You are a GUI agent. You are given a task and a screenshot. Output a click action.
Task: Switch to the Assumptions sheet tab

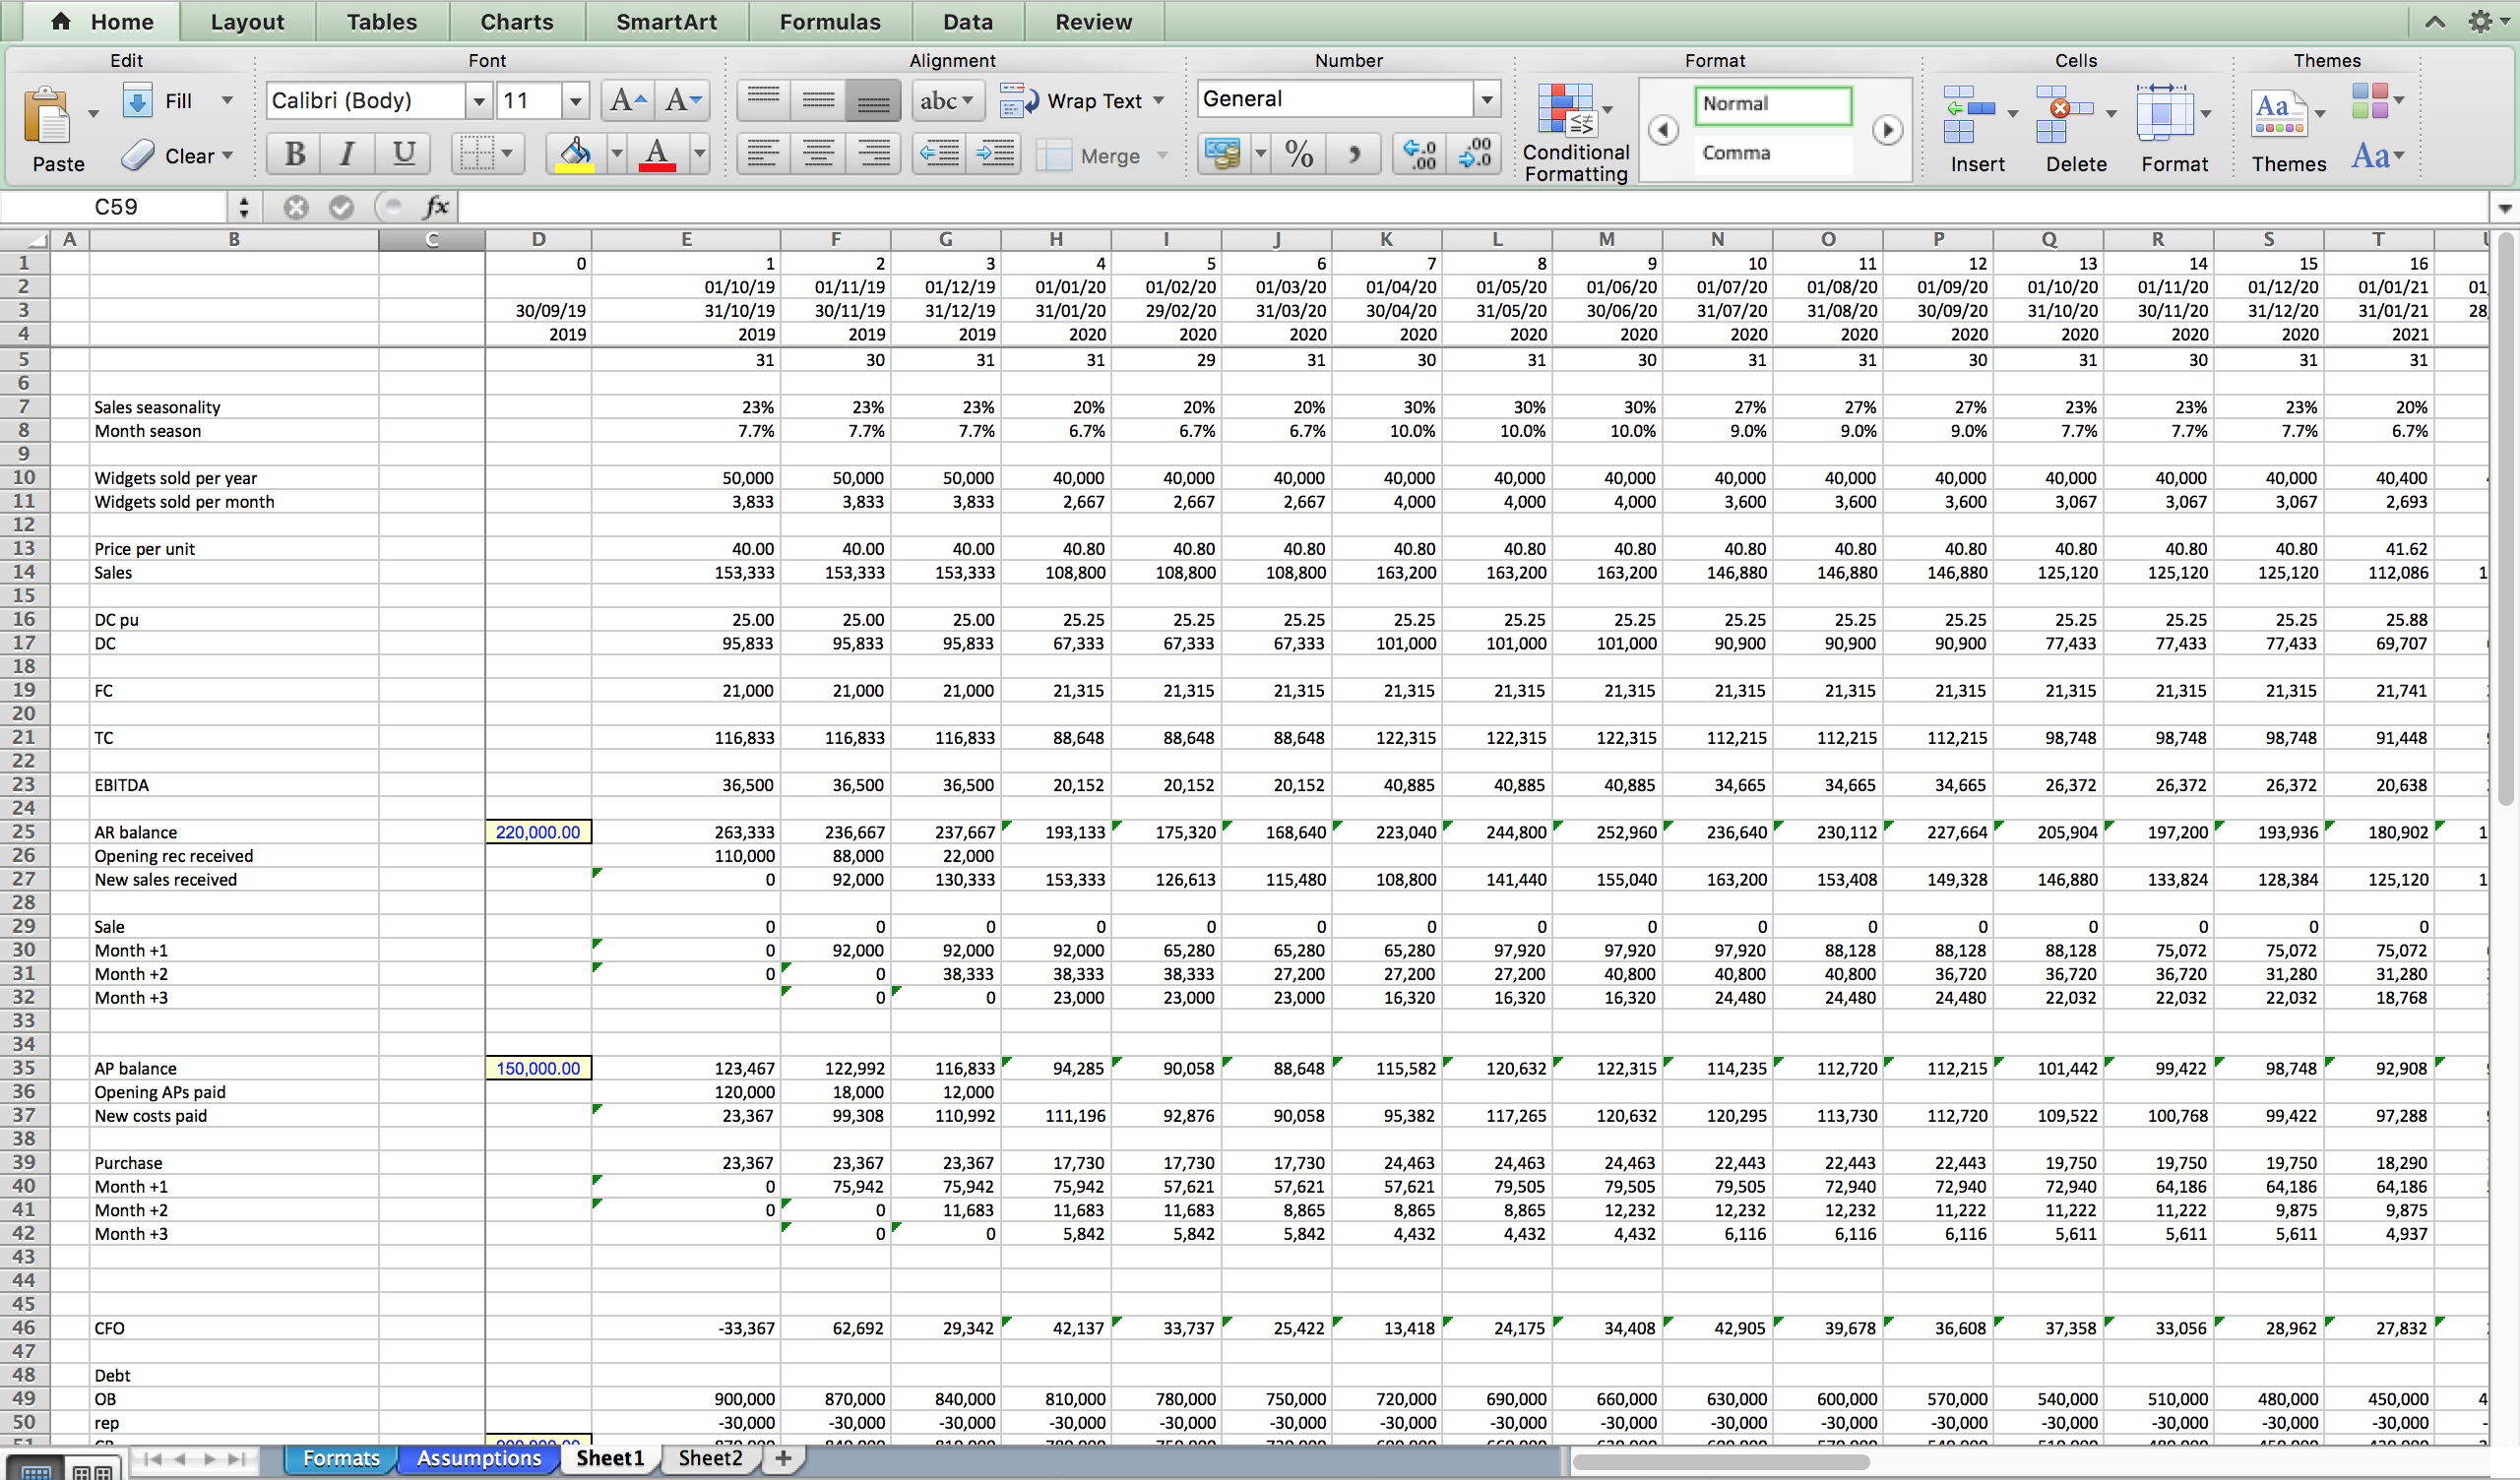coord(479,1458)
